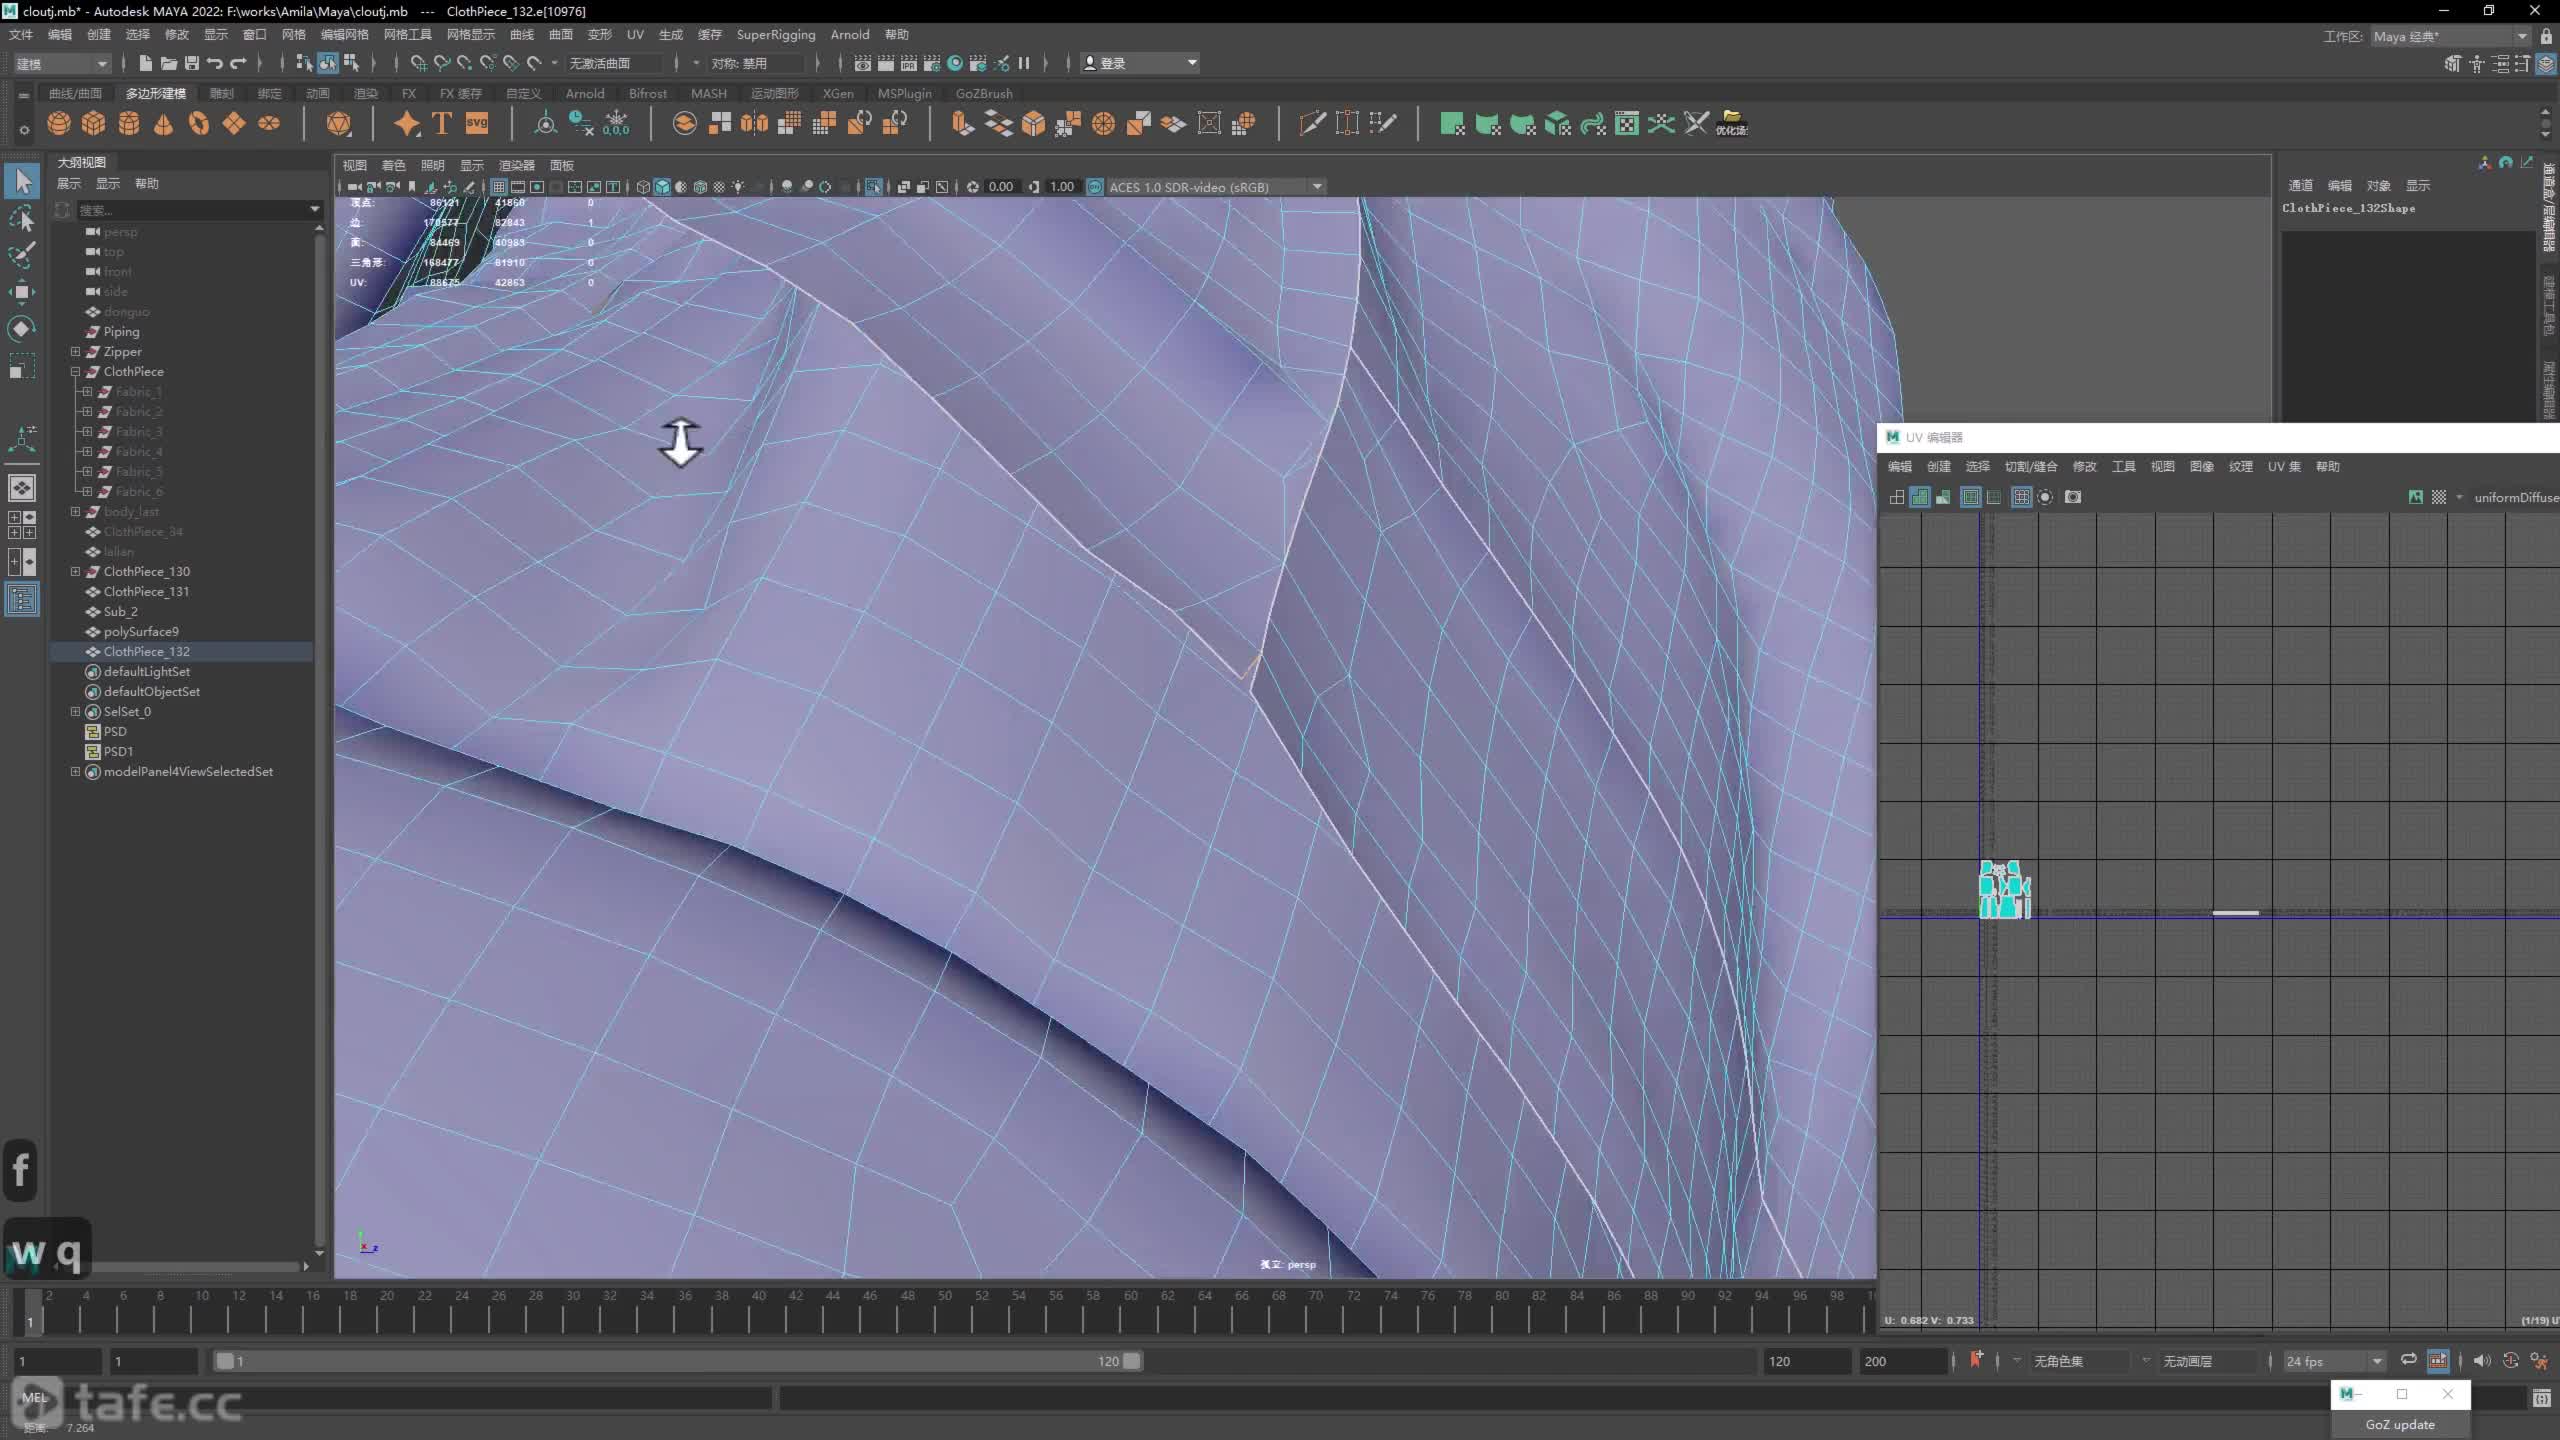Viewport: 2560px width, 1440px height.
Task: Create a polygon cube from shelf
Action: [x=94, y=123]
